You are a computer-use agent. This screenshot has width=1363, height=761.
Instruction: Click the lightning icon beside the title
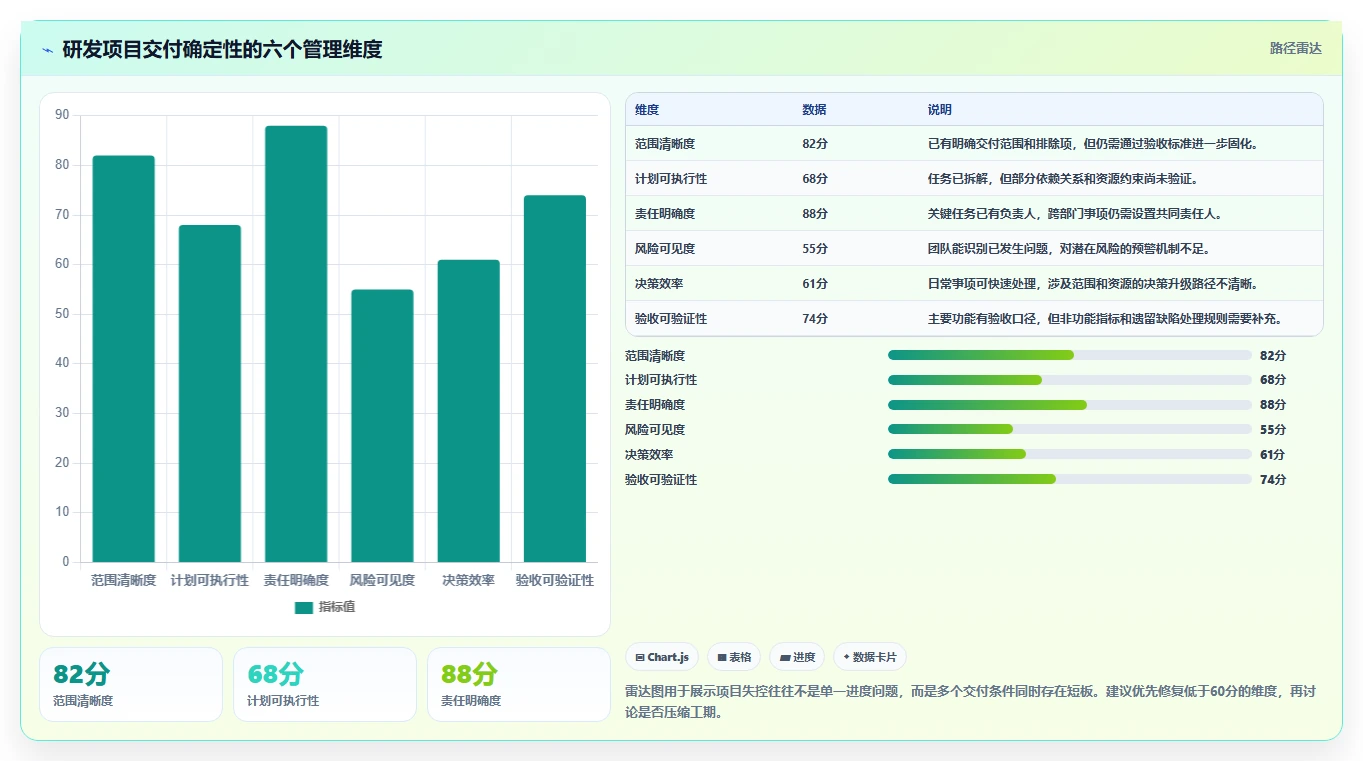pyautogui.click(x=47, y=50)
